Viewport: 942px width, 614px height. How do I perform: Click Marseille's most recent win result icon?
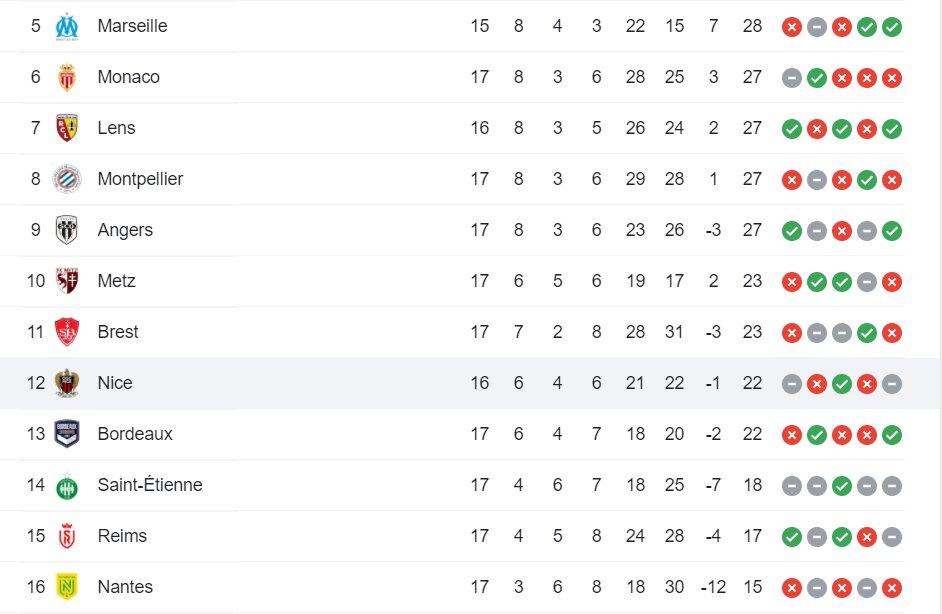point(892,27)
